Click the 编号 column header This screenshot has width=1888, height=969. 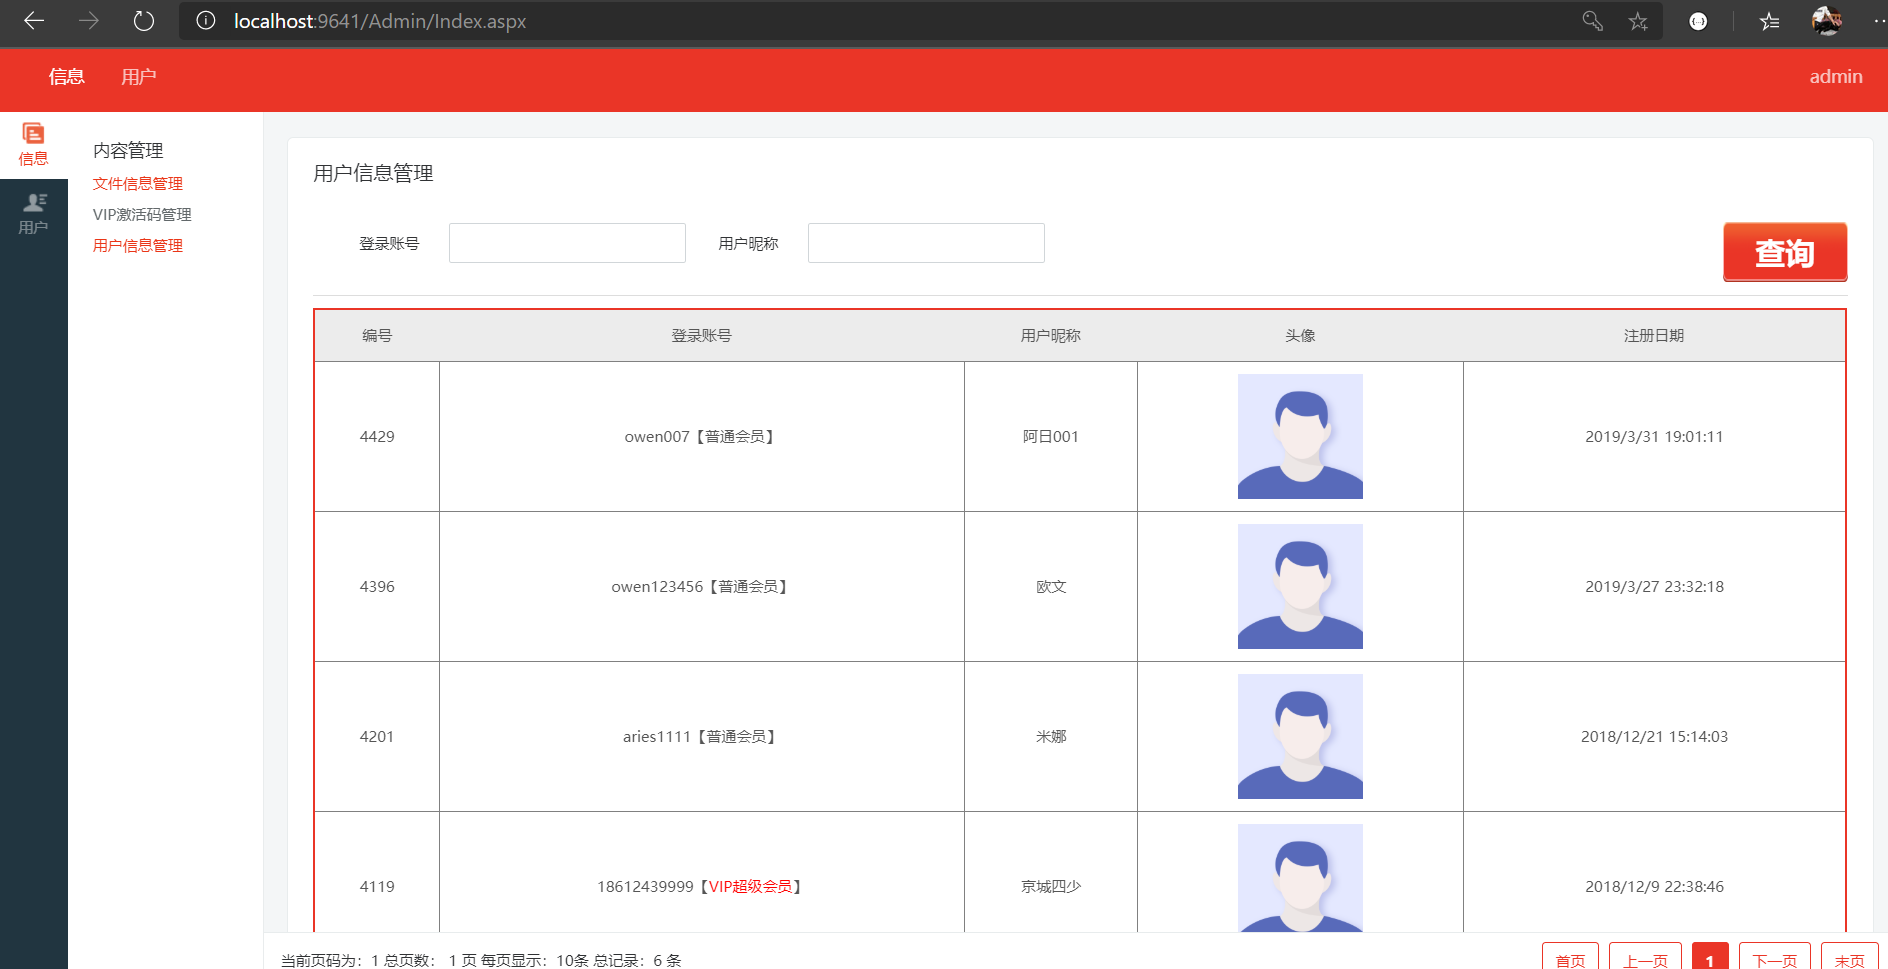(377, 336)
